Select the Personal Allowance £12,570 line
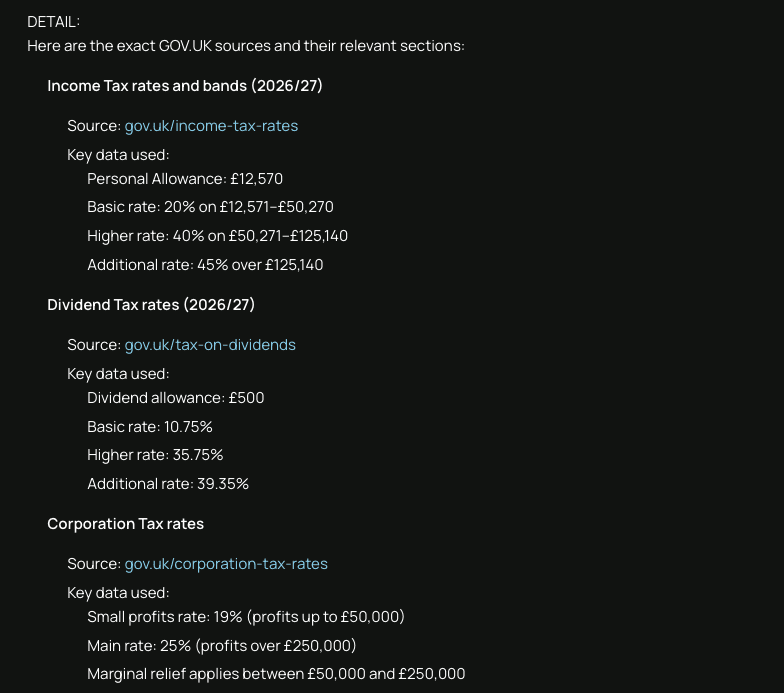The image size is (784, 693). coord(185,178)
